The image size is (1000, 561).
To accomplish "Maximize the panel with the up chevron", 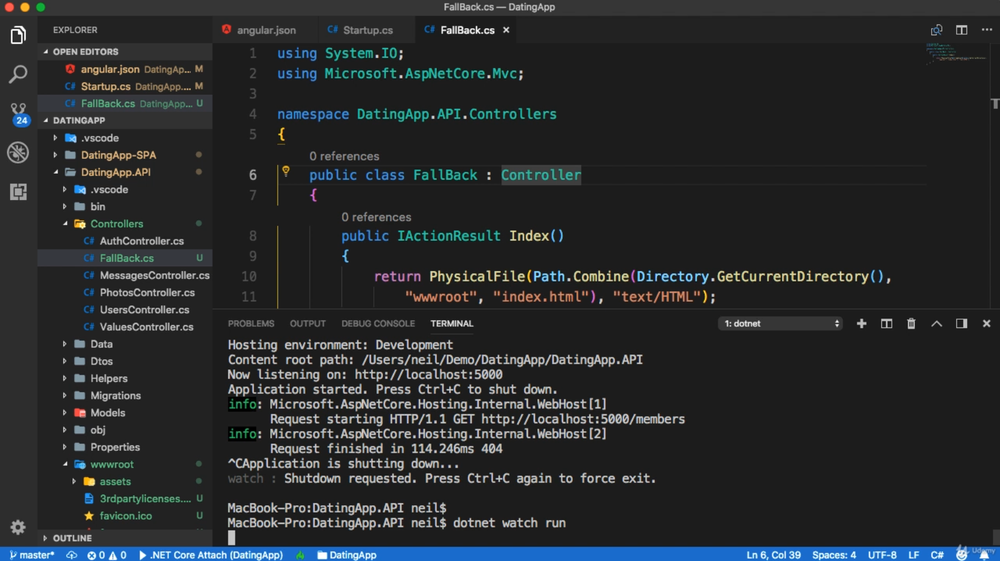I will [x=936, y=324].
